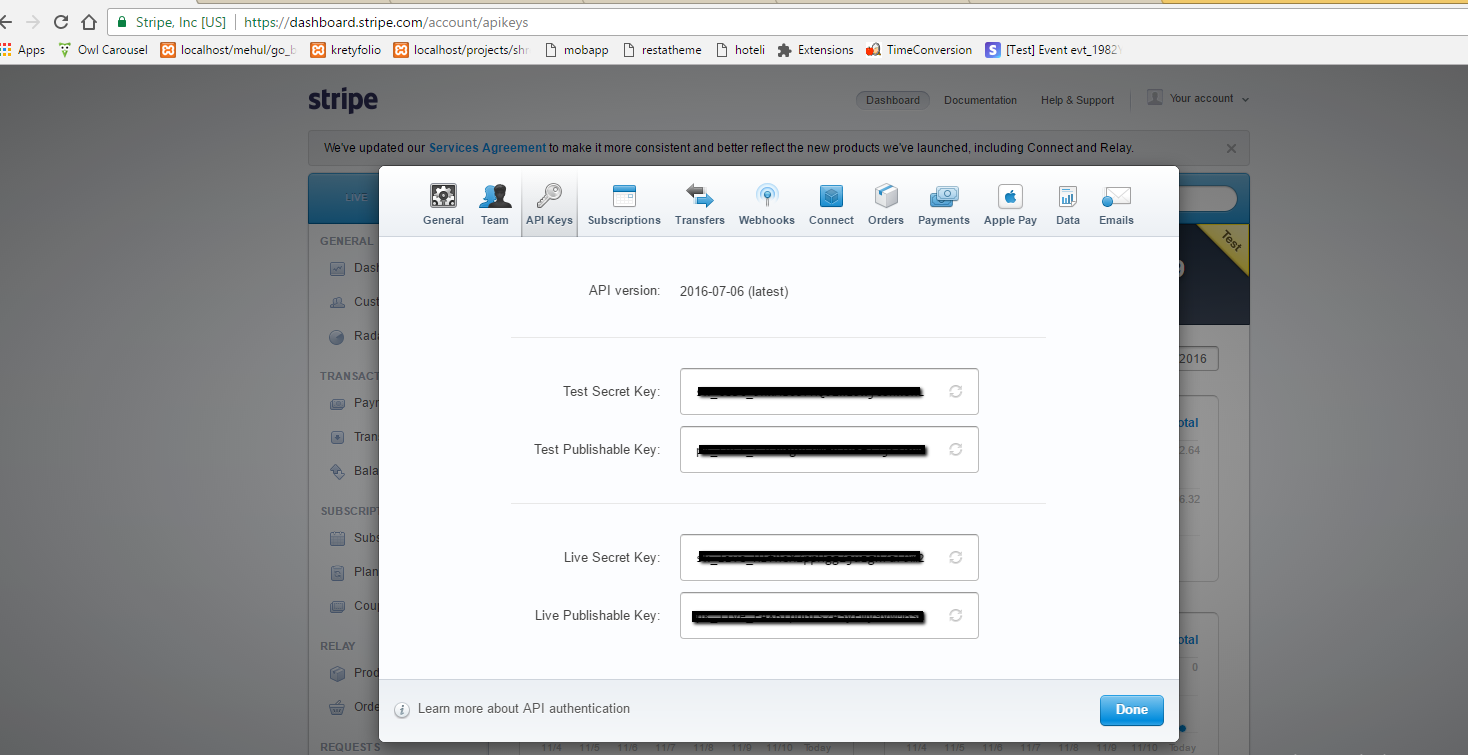Switch to the Transfers settings icon
Viewport: 1468px width, 755px height.
point(699,196)
